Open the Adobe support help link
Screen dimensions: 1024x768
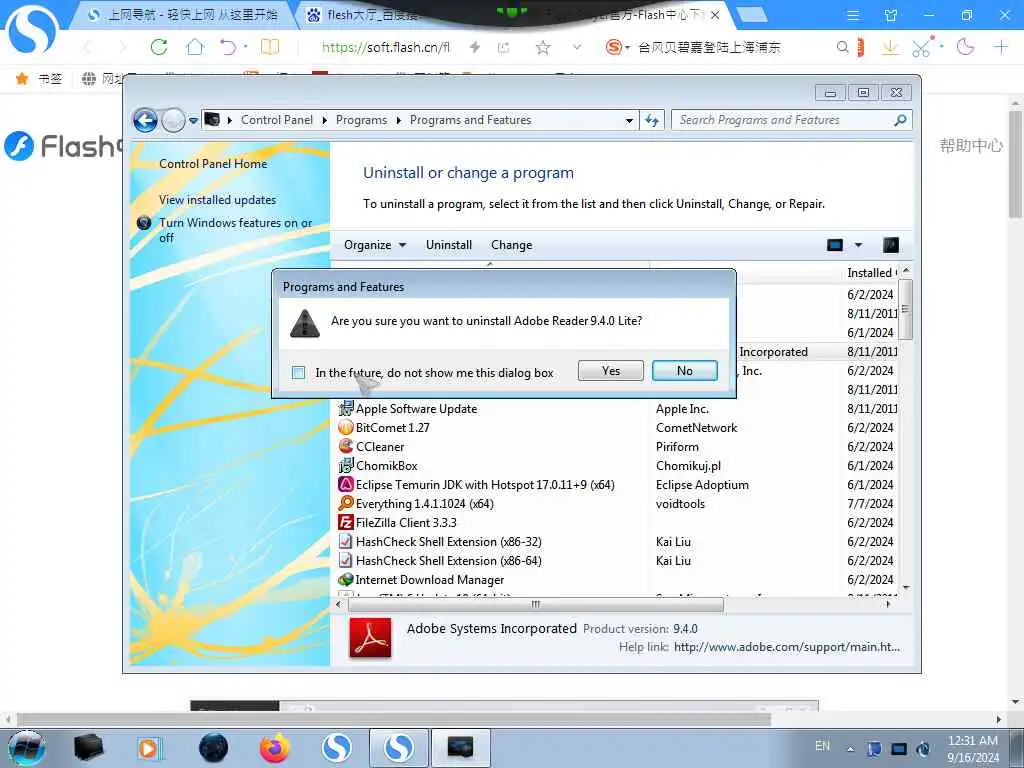click(786, 647)
